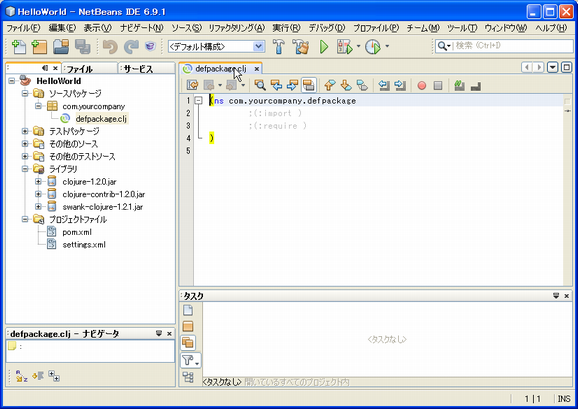The image size is (578, 409).
Task: Toggle tasks filter funnel button
Action: click(x=190, y=360)
